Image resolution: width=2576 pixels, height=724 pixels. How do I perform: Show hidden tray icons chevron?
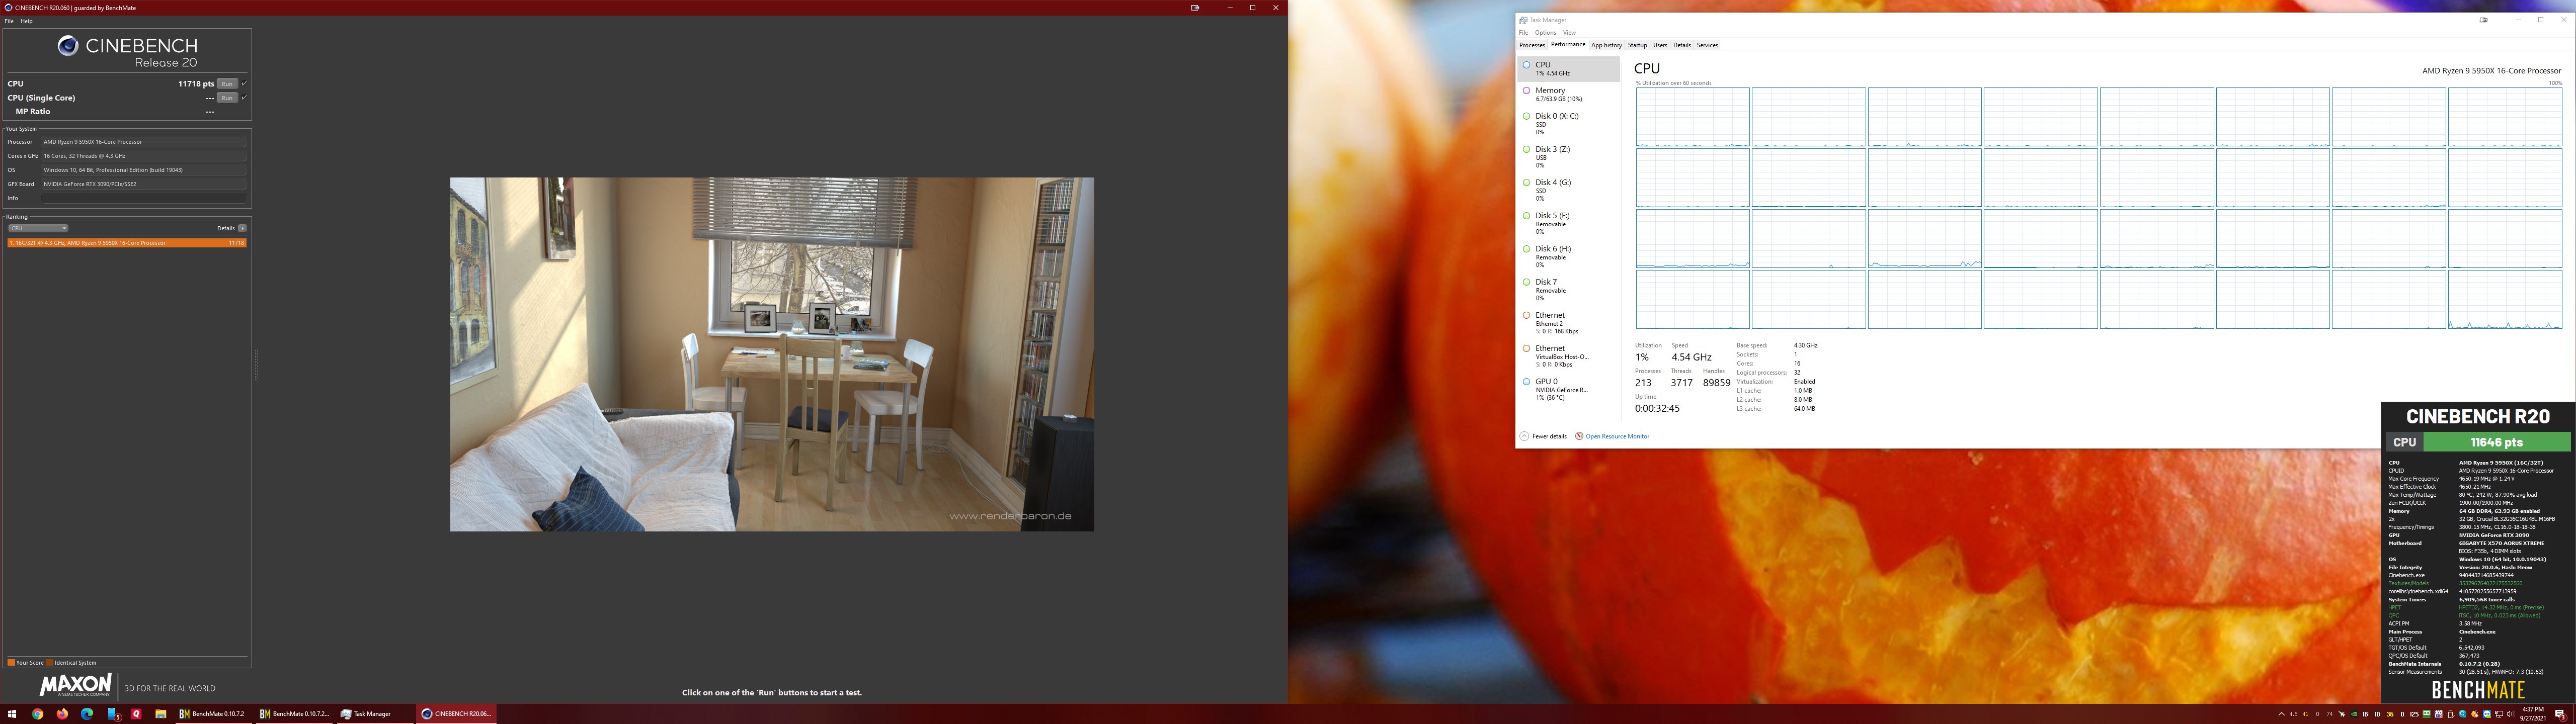point(2282,714)
